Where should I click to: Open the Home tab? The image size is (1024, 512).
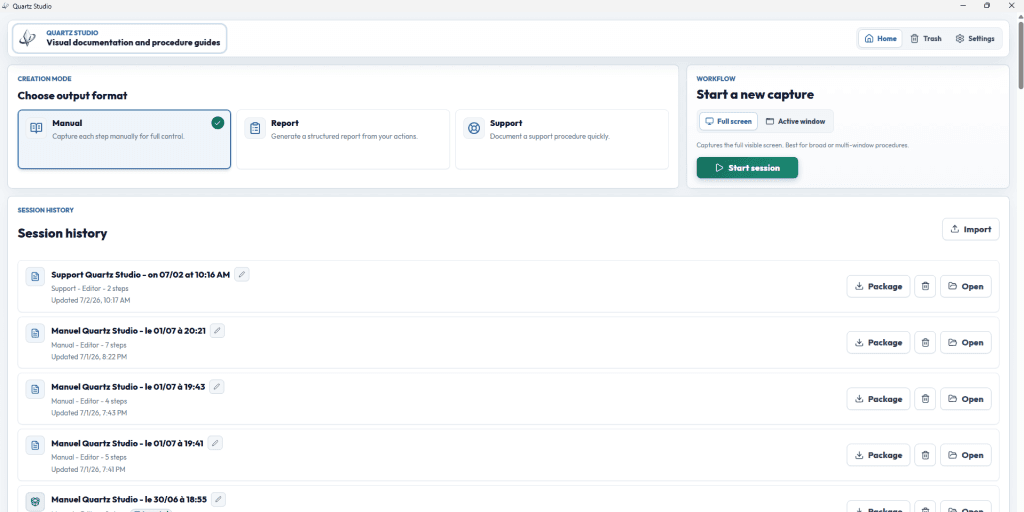(880, 39)
